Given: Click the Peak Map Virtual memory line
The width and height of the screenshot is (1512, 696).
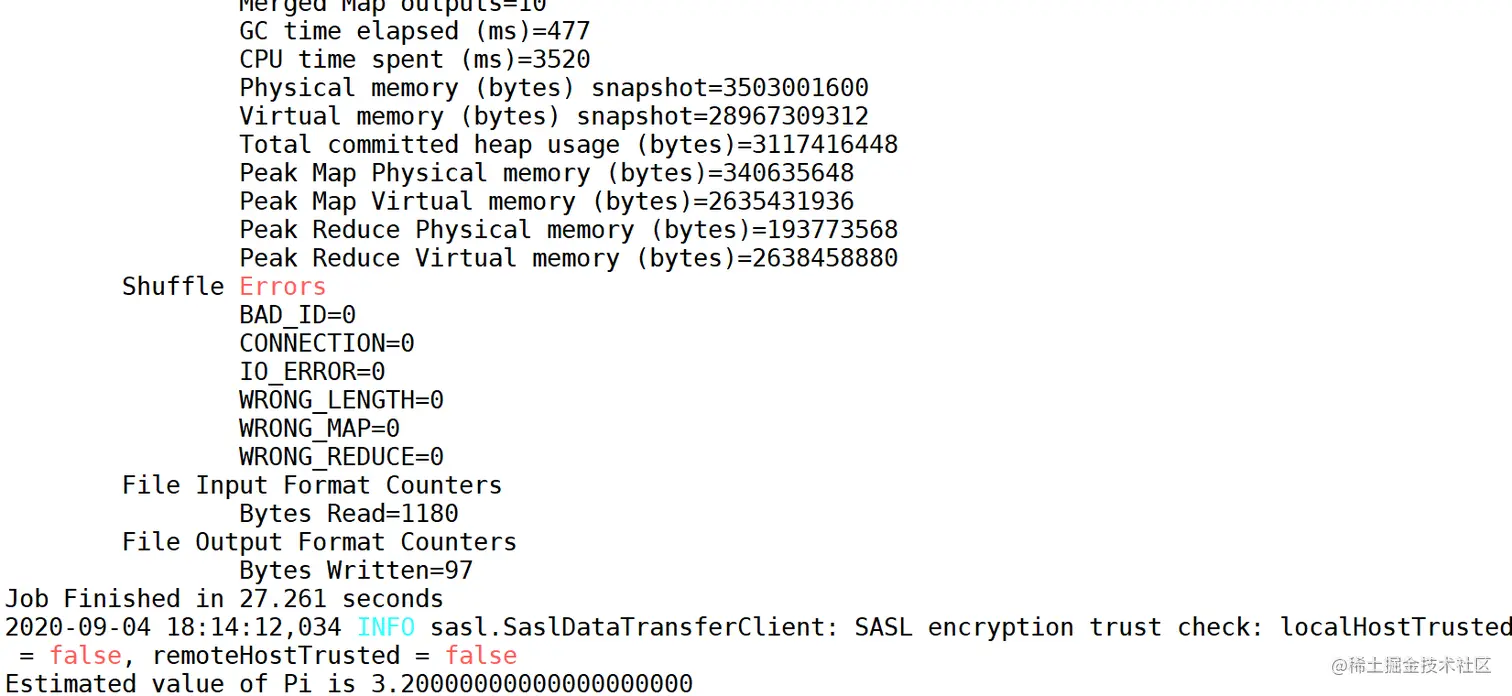Looking at the screenshot, I should 546,201.
